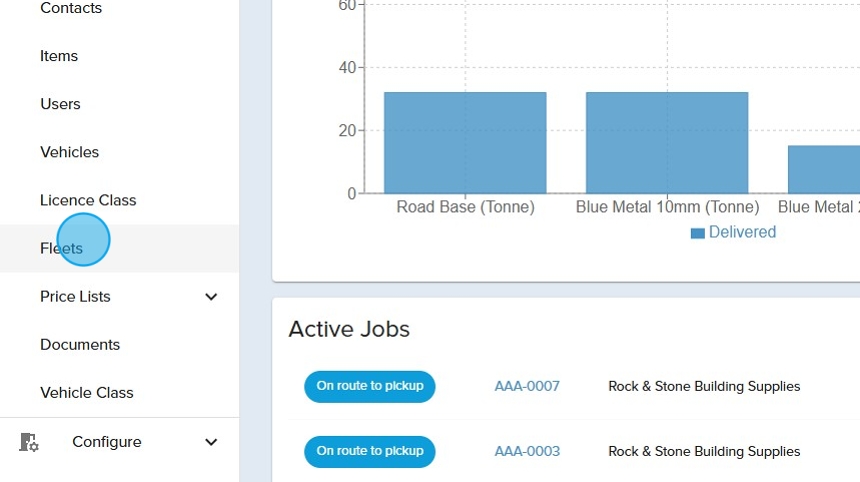Open job link AAA-0003
This screenshot has height=482, width=860.
pyautogui.click(x=527, y=451)
